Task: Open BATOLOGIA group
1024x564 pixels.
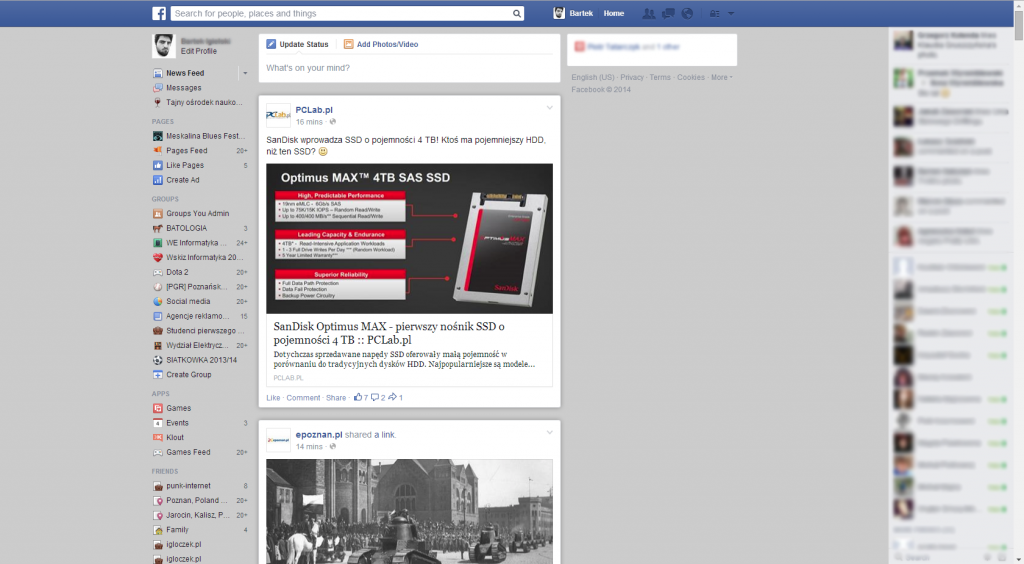Action: tap(186, 228)
